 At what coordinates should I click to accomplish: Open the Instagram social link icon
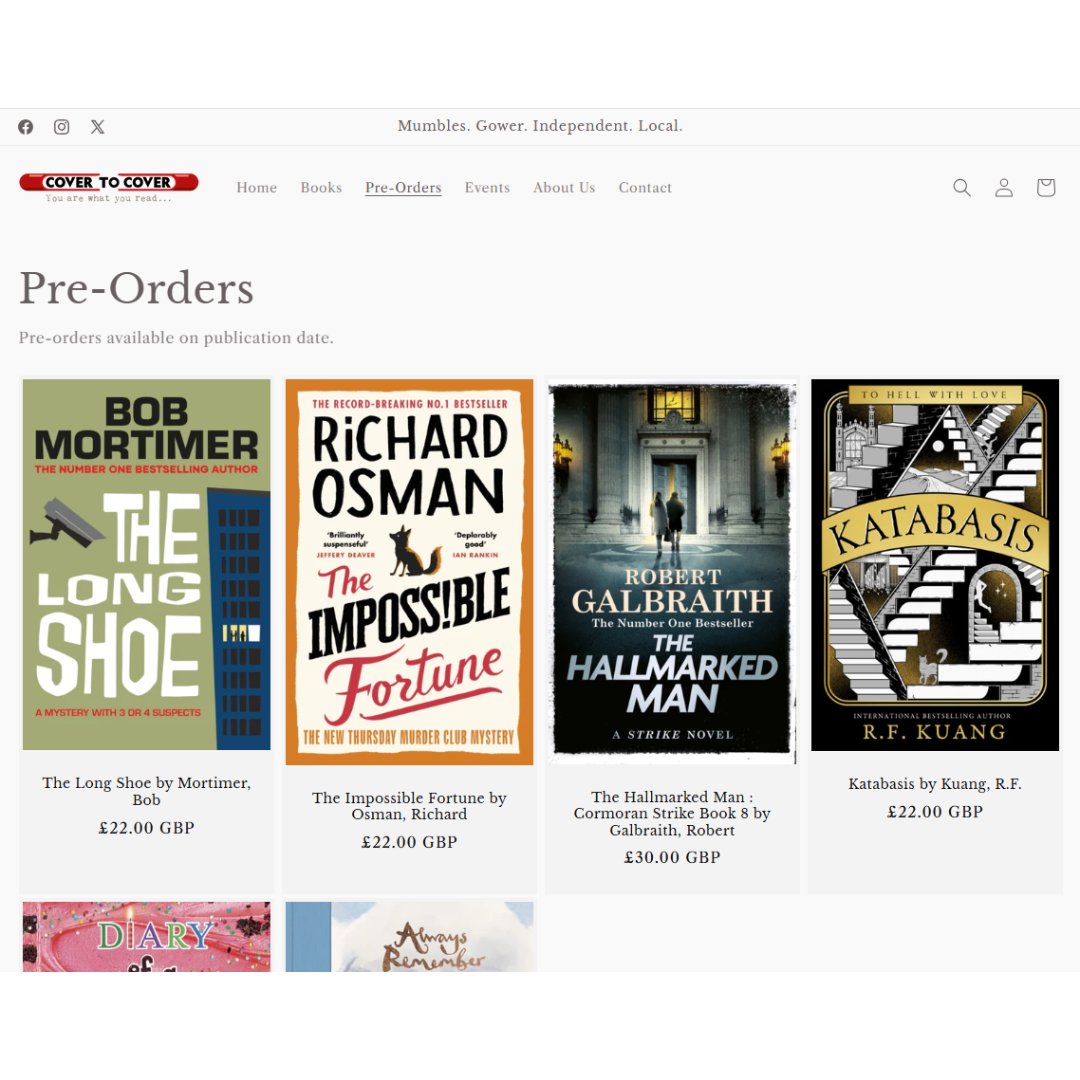pos(61,127)
